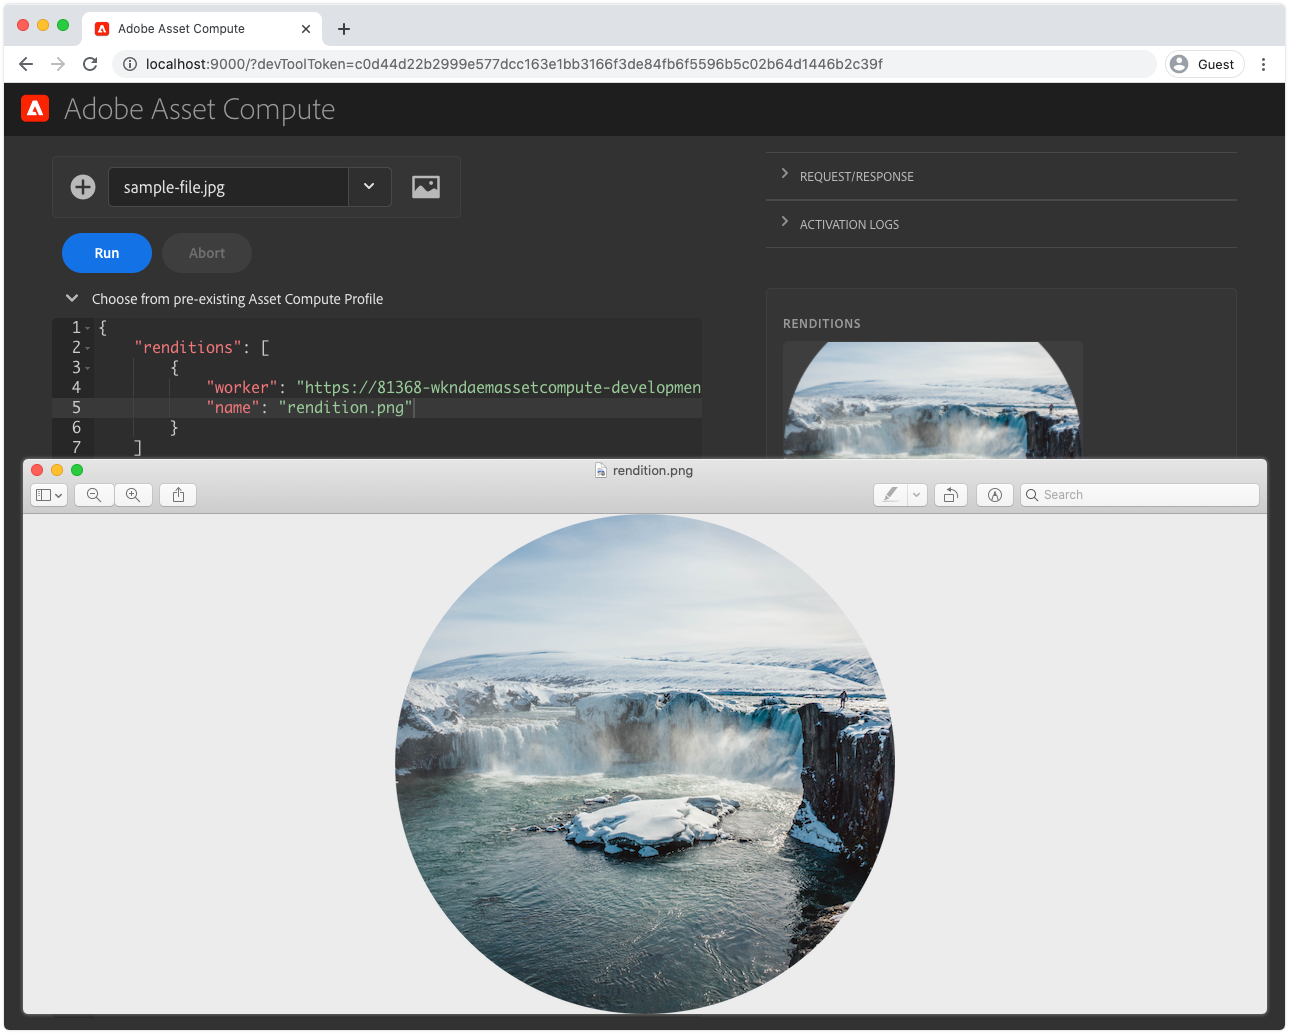1289x1034 pixels.
Task: Open Chrome three-dot menu
Action: (x=1264, y=64)
